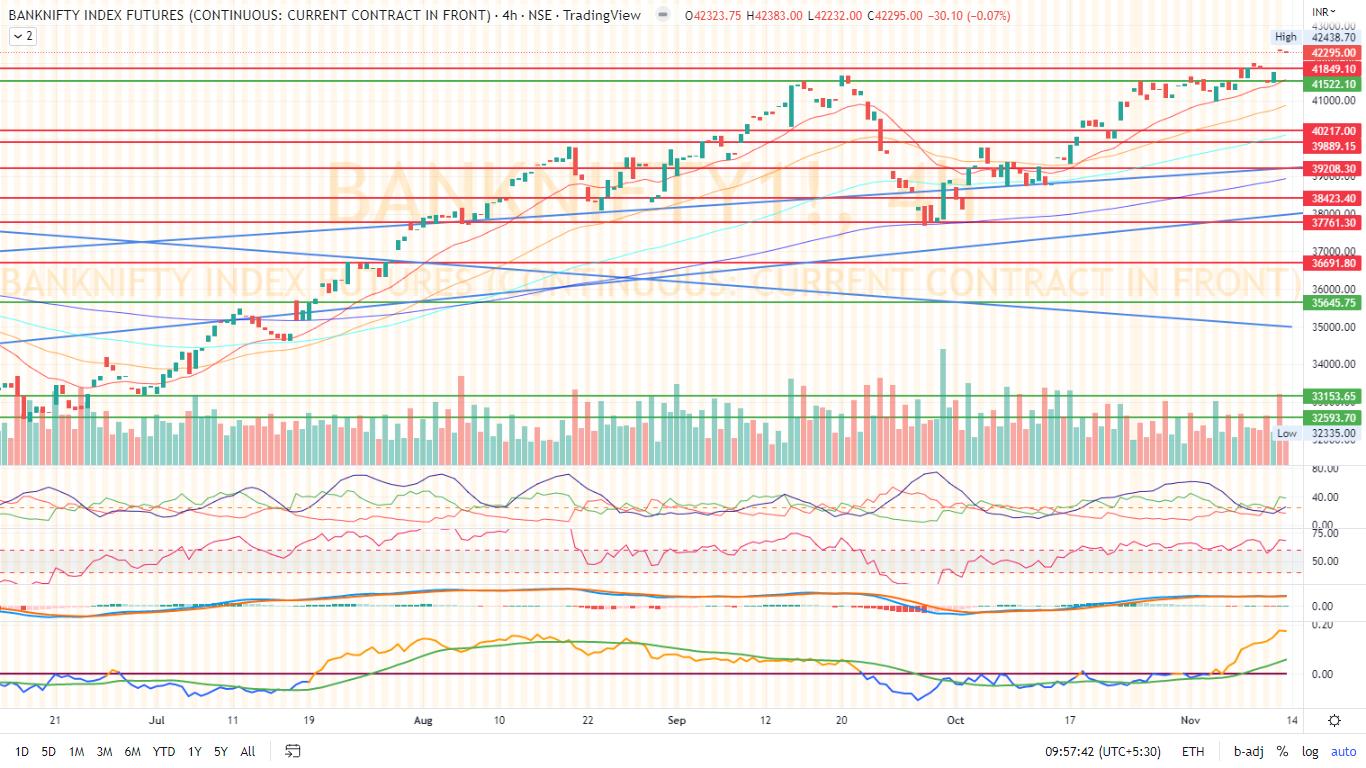Click the 32335.00 low price label

[x=1333, y=434]
